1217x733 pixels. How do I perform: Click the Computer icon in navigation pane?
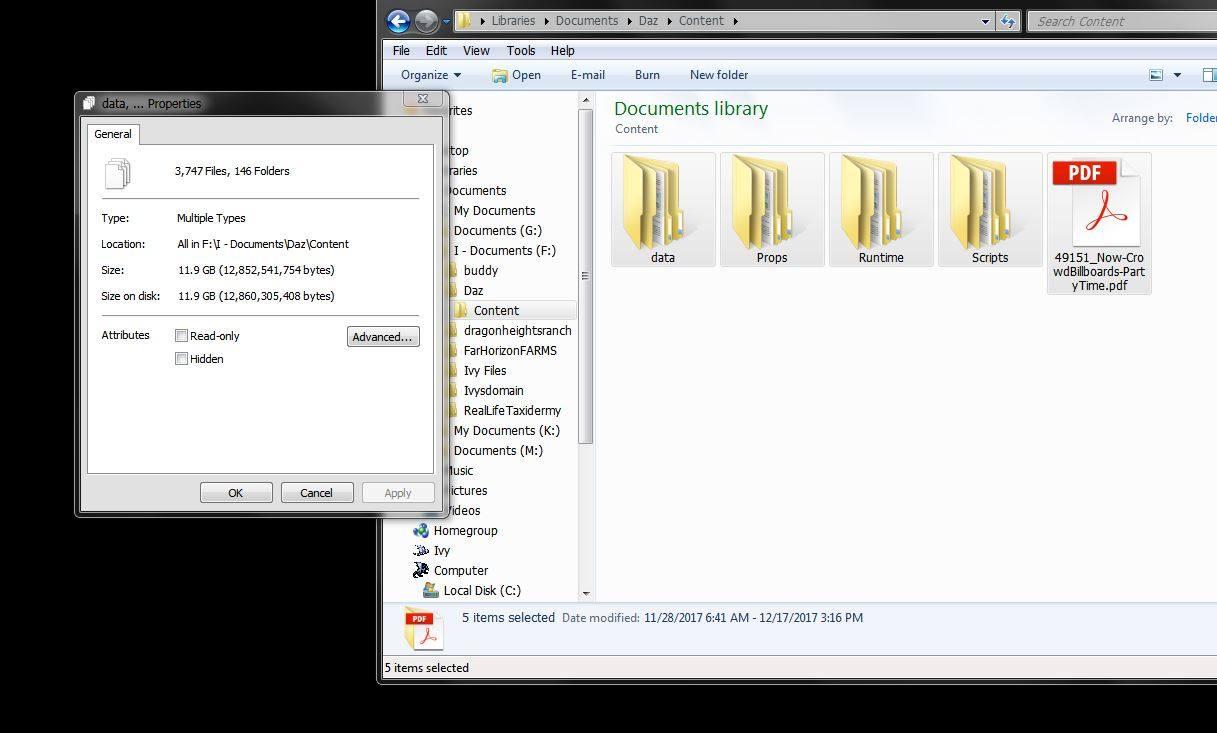click(x=421, y=570)
